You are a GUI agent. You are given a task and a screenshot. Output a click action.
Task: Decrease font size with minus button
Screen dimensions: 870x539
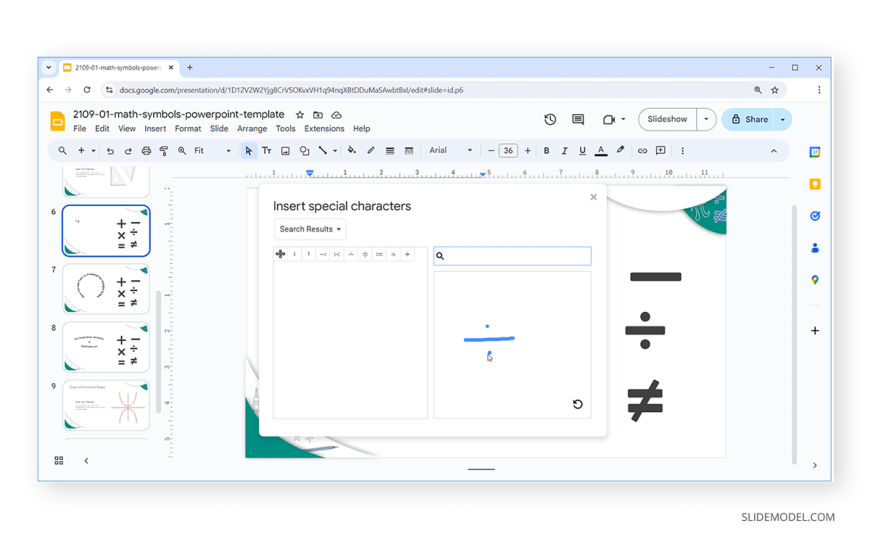click(490, 151)
